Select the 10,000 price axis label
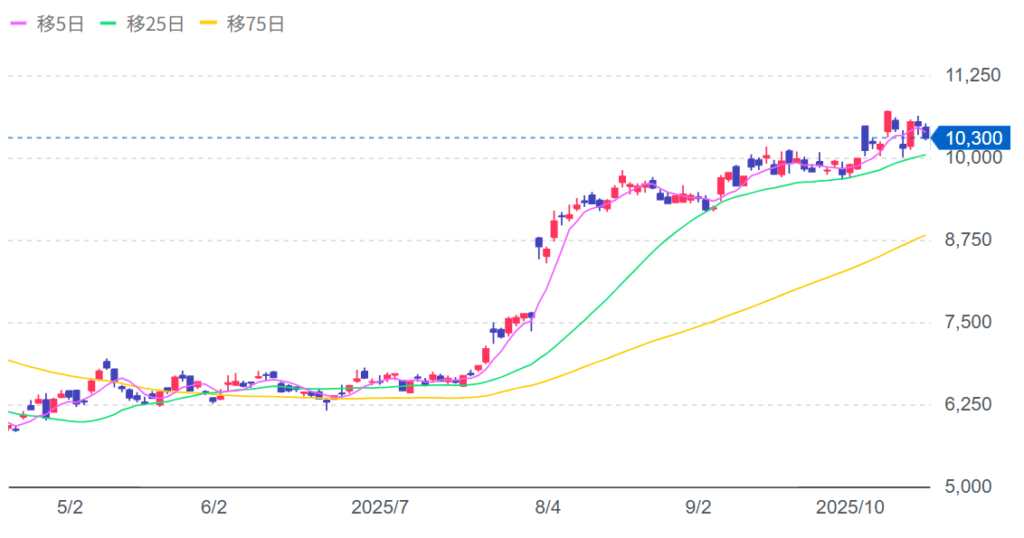 (x=972, y=157)
